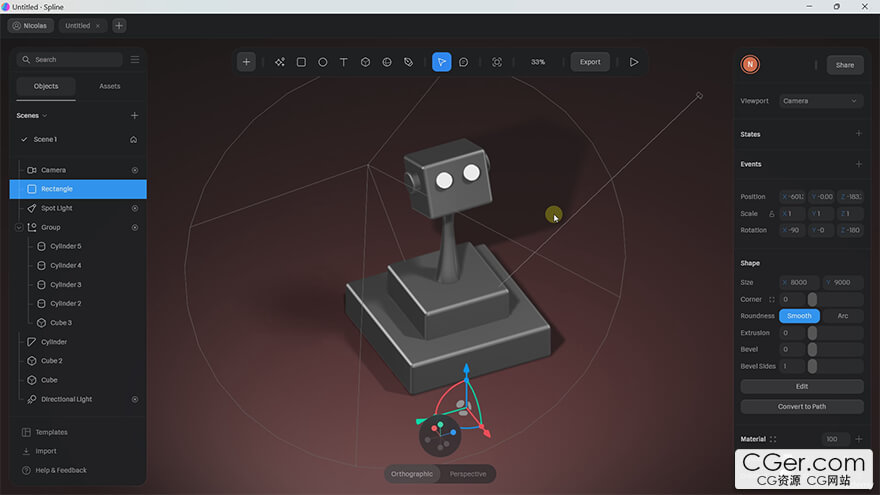Select the Rectangle shape tool in toolbar
Viewport: 880px width, 495px height.
tap(301, 62)
